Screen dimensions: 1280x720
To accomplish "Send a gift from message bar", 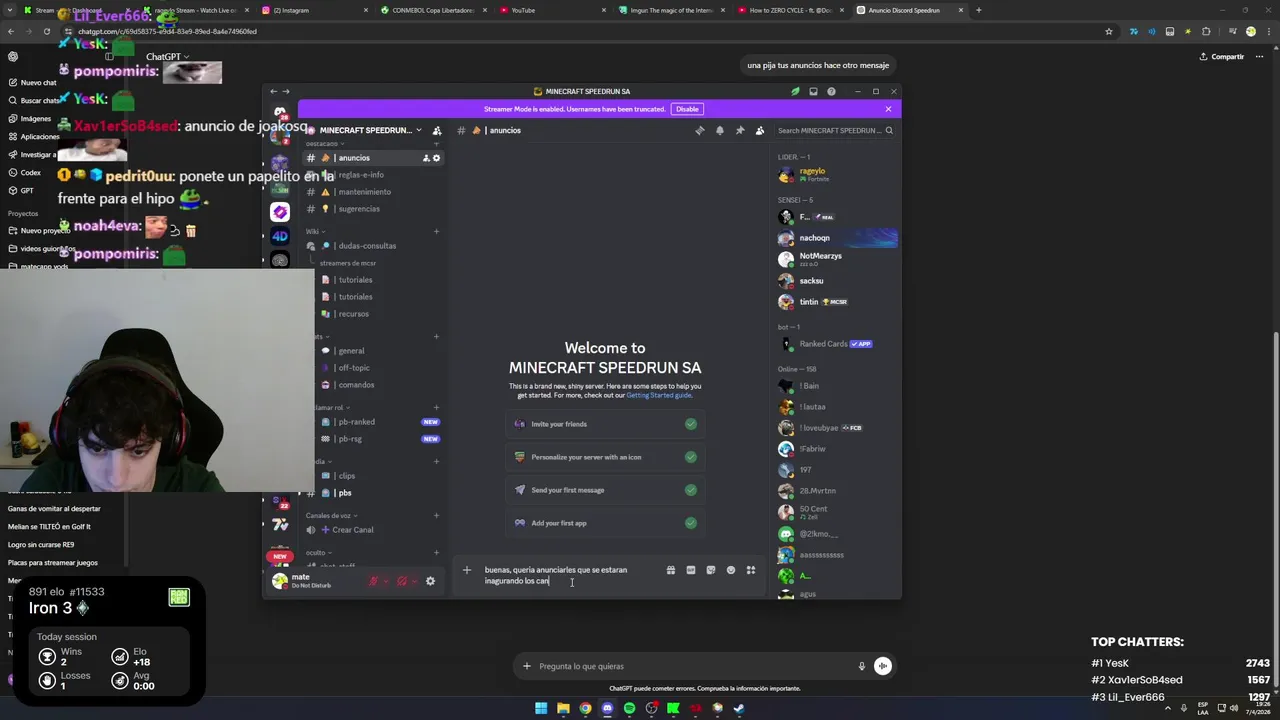I will [x=670, y=570].
